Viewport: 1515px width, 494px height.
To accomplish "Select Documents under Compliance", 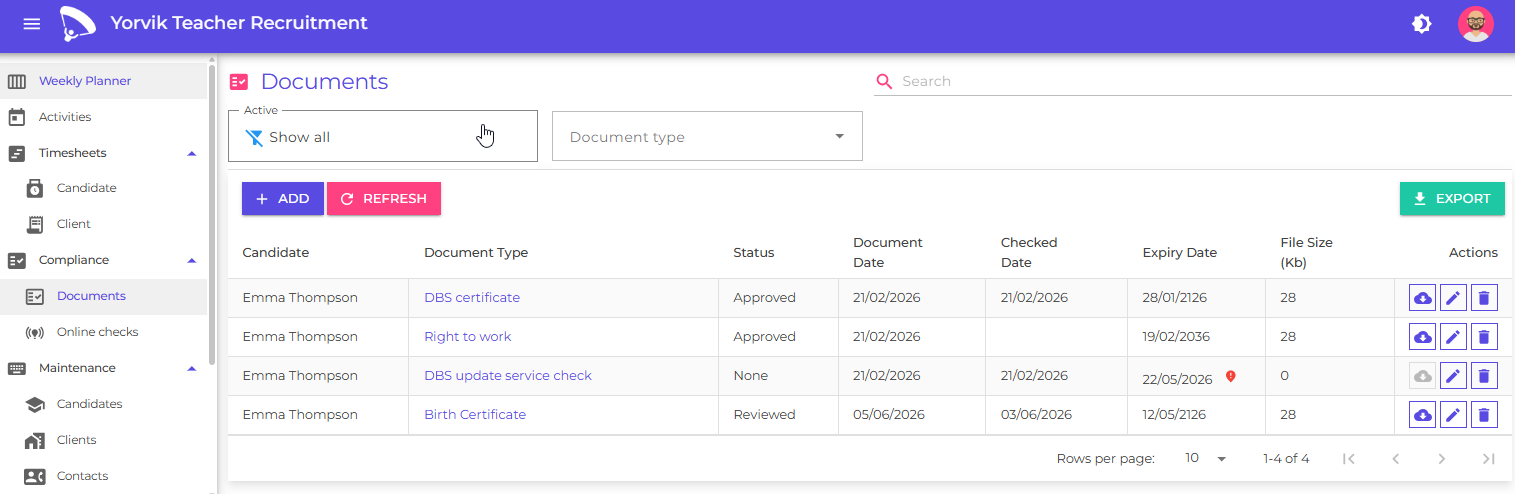I will 103,296.
